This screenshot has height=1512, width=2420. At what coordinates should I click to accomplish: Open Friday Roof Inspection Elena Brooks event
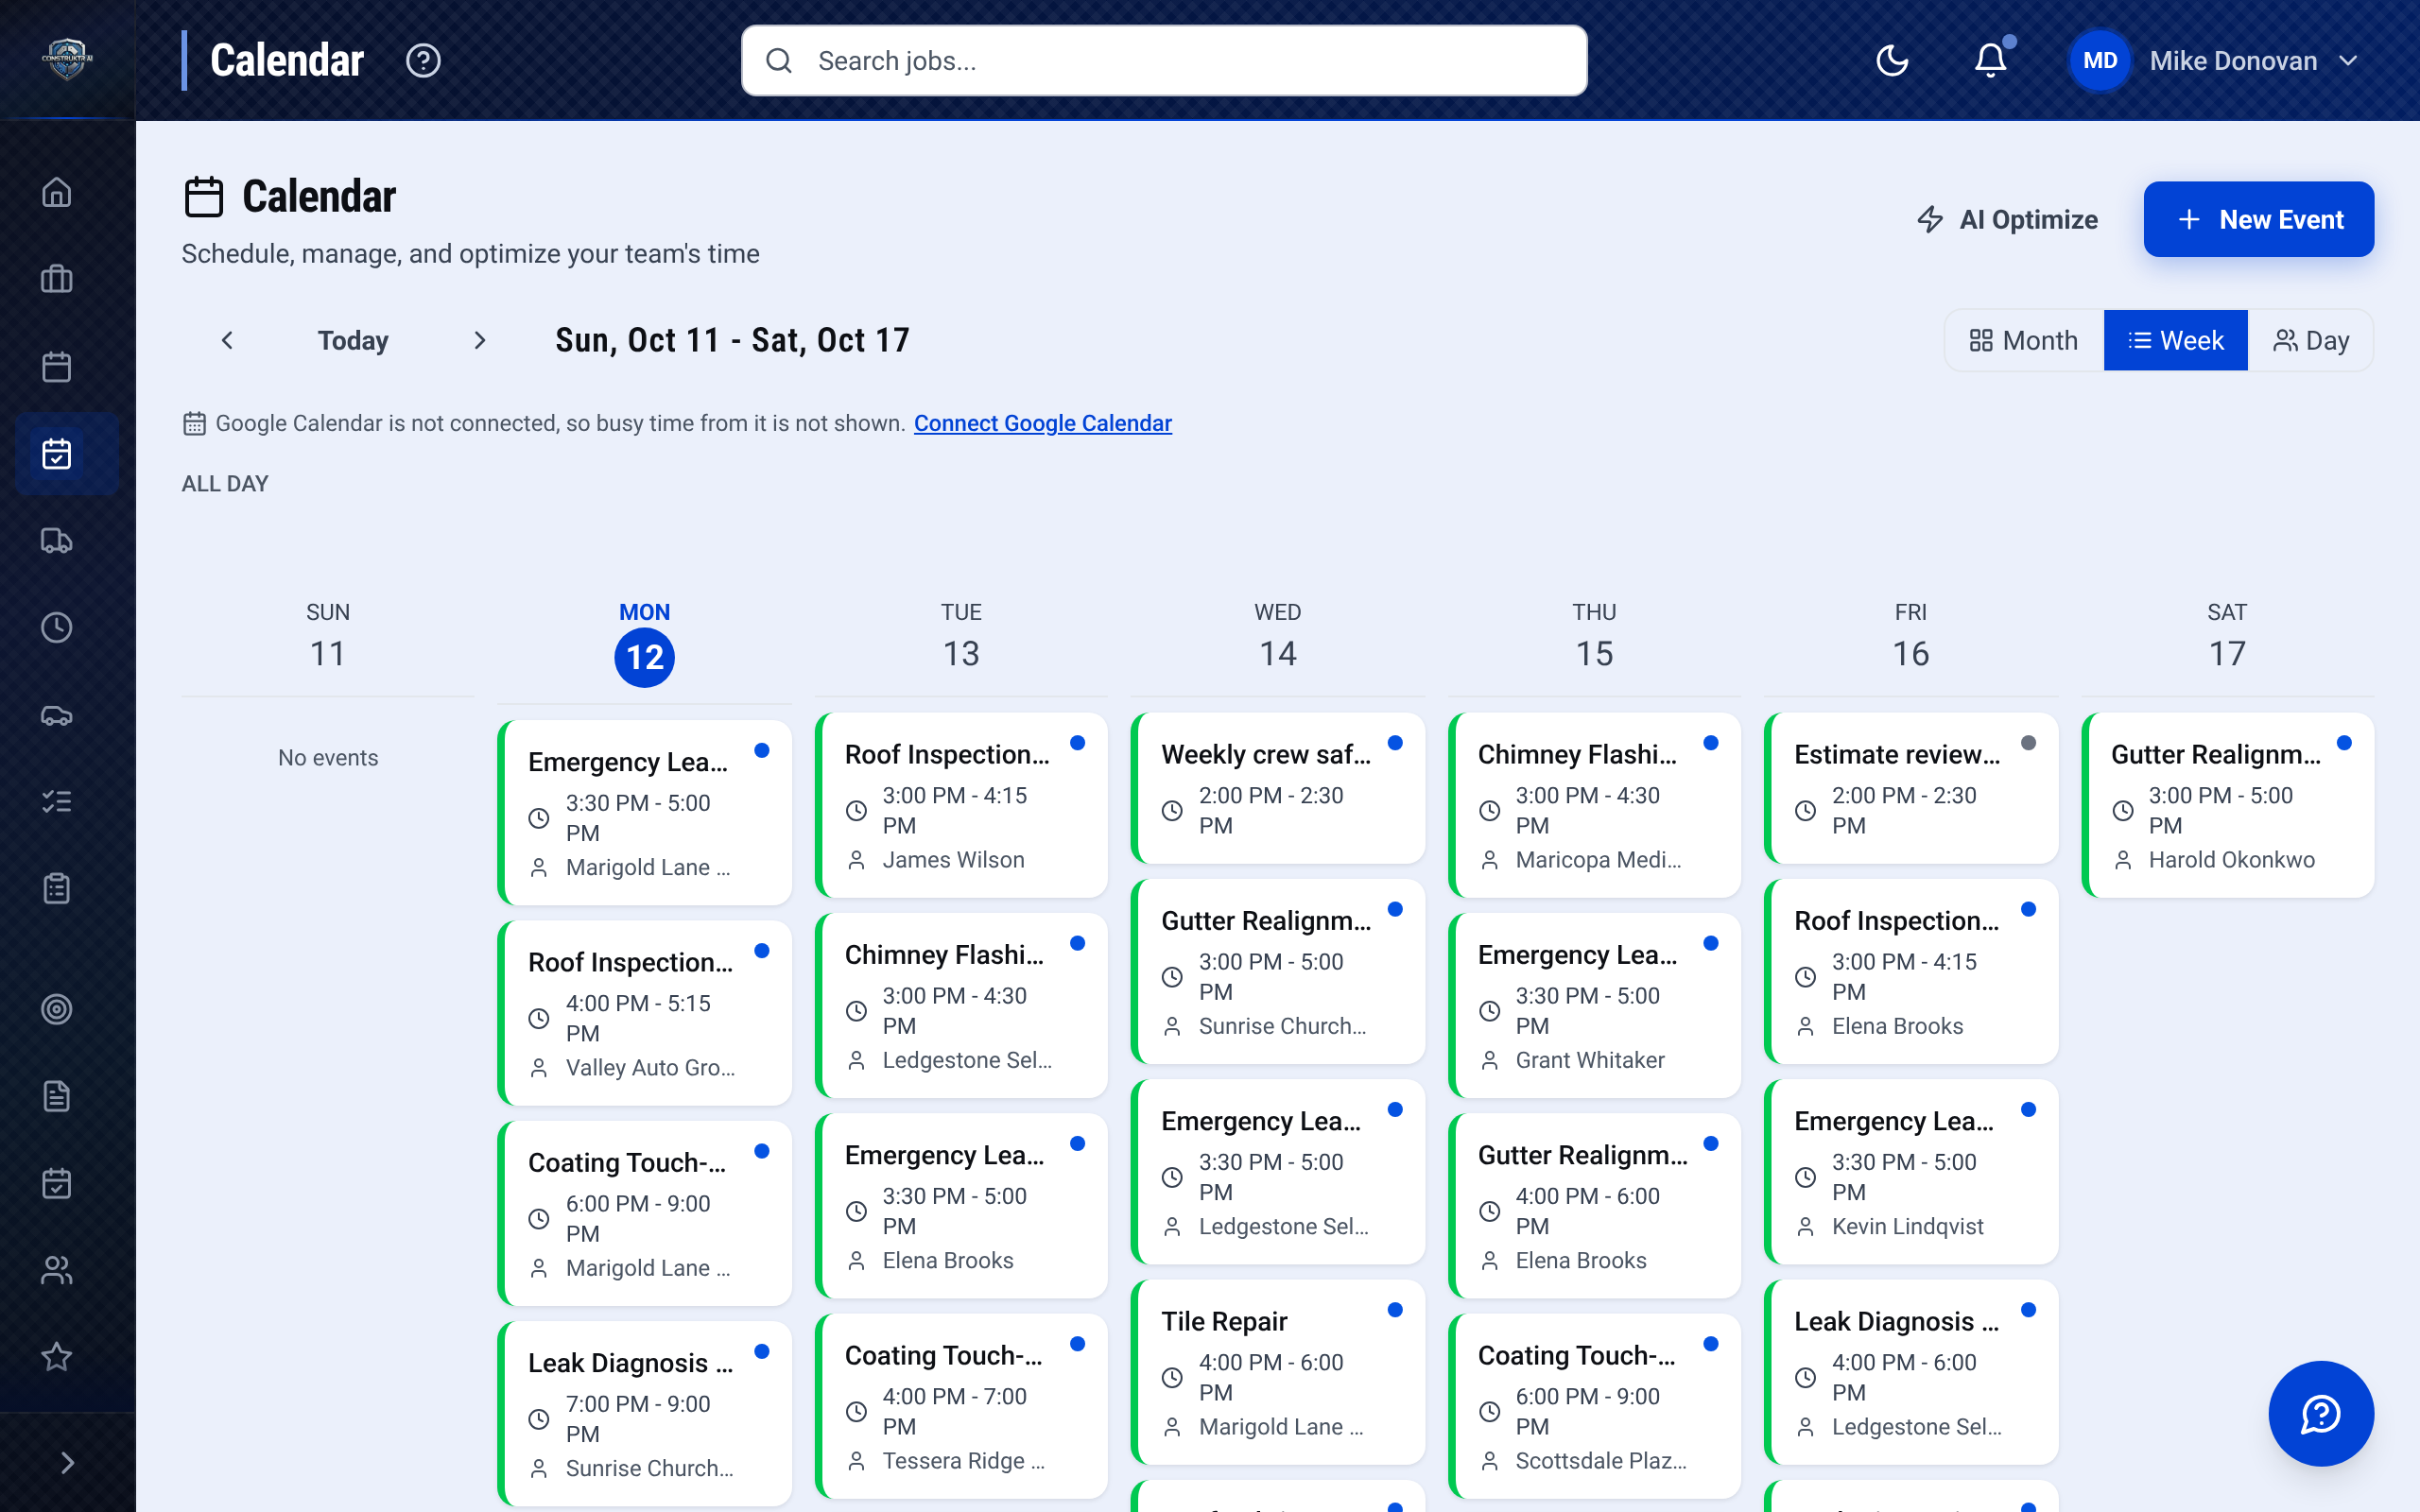tap(1911, 971)
